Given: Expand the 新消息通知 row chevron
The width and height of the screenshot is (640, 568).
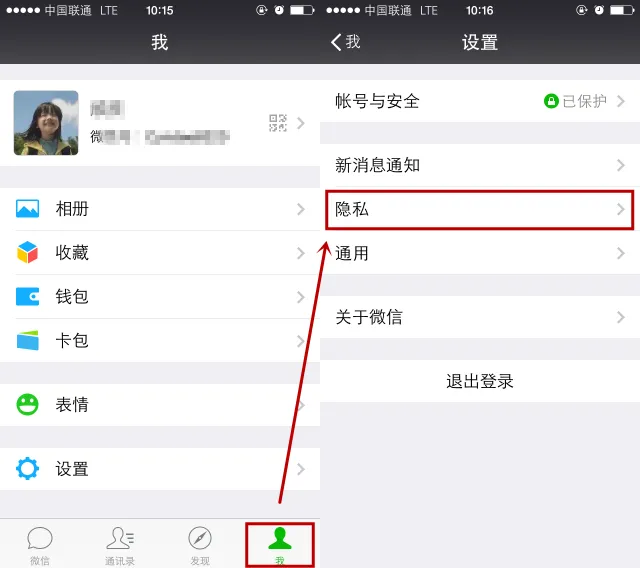Looking at the screenshot, I should tap(621, 165).
